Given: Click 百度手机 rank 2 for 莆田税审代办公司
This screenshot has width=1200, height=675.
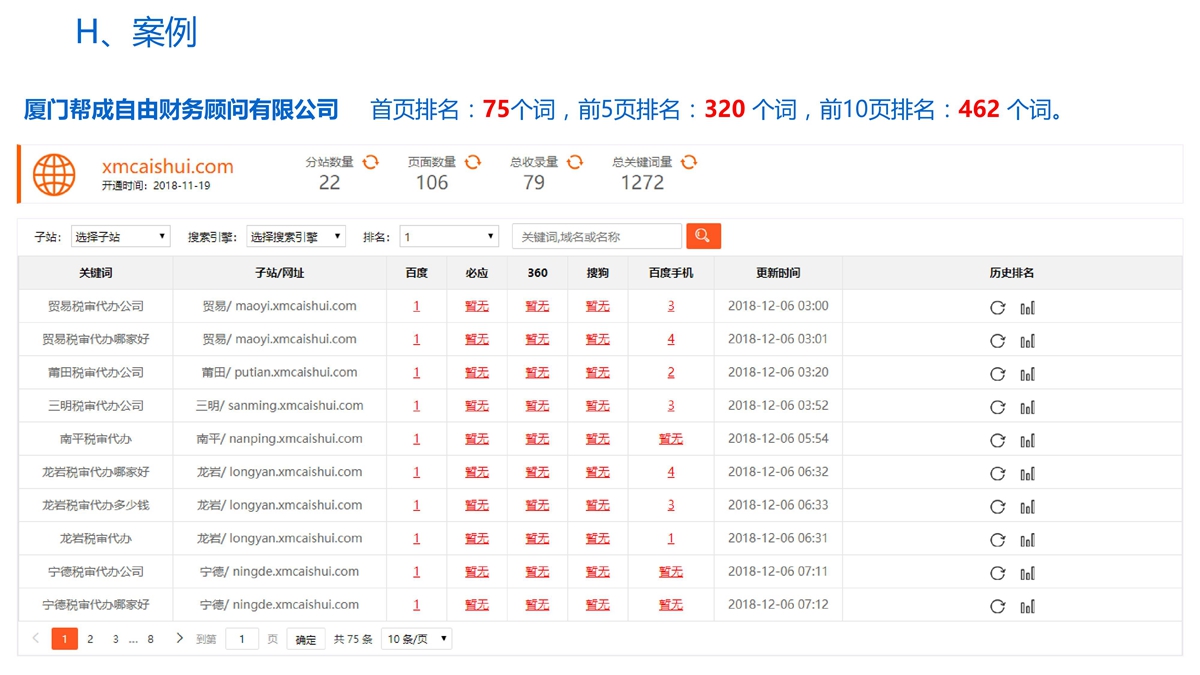Looking at the screenshot, I should 671,373.
